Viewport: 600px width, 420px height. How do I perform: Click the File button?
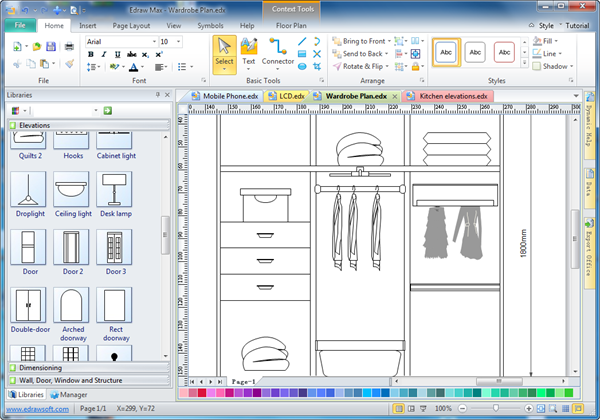19,24
